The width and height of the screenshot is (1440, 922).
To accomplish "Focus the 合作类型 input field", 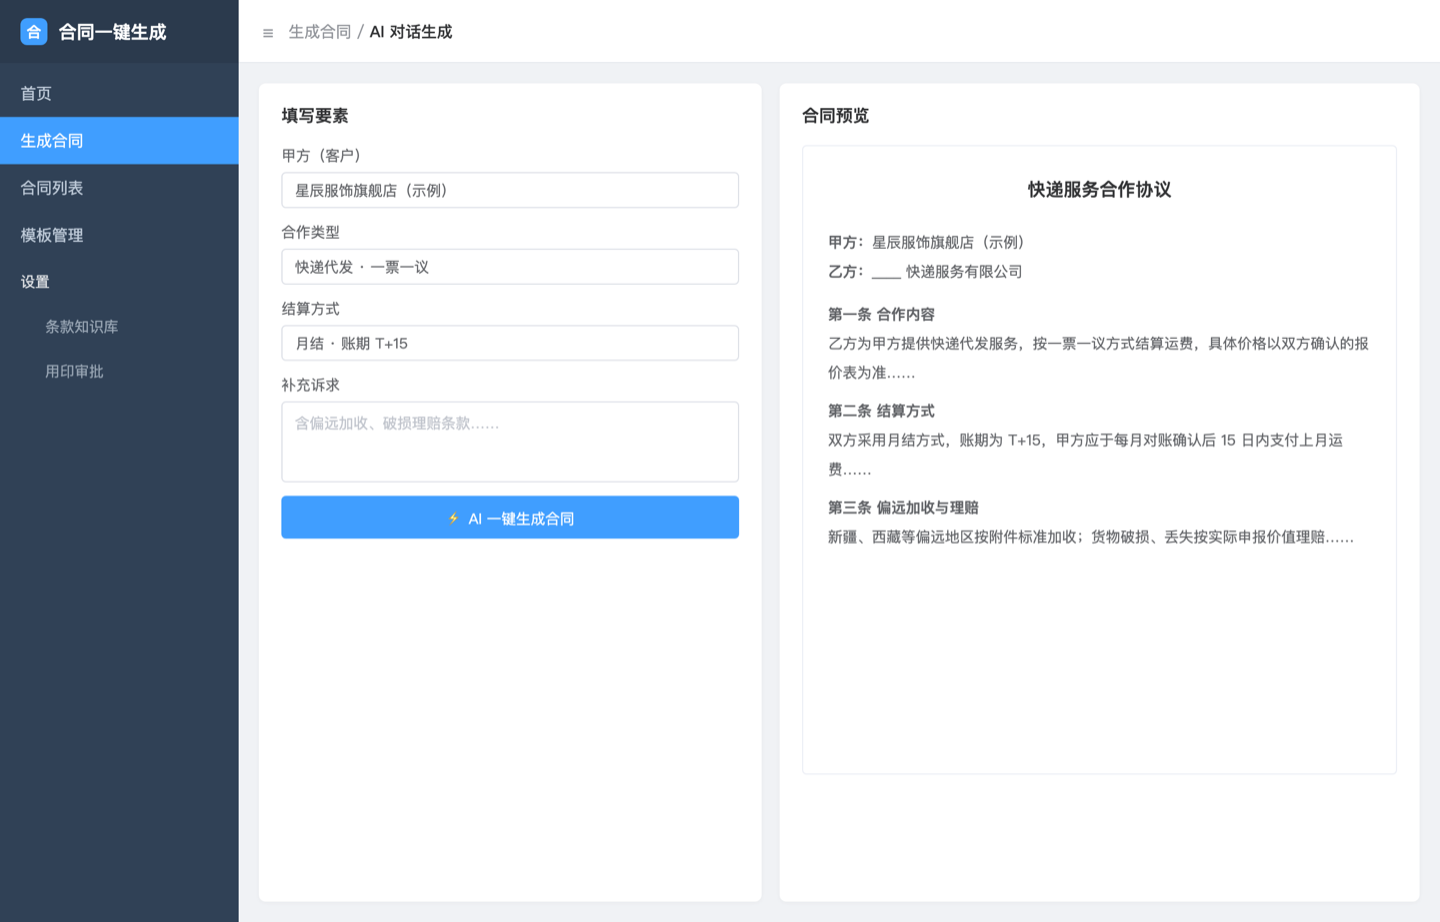I will click(x=510, y=267).
